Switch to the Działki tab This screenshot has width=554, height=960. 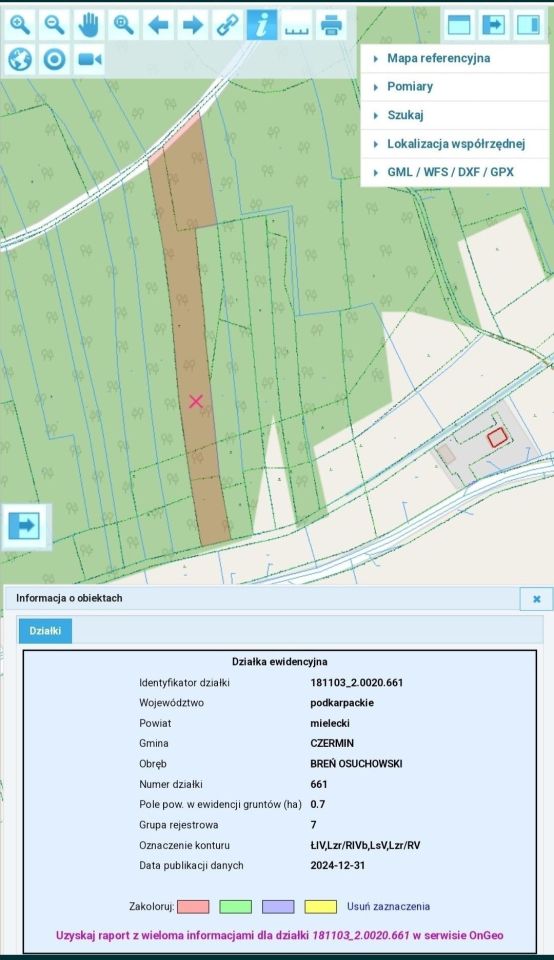coord(45,631)
